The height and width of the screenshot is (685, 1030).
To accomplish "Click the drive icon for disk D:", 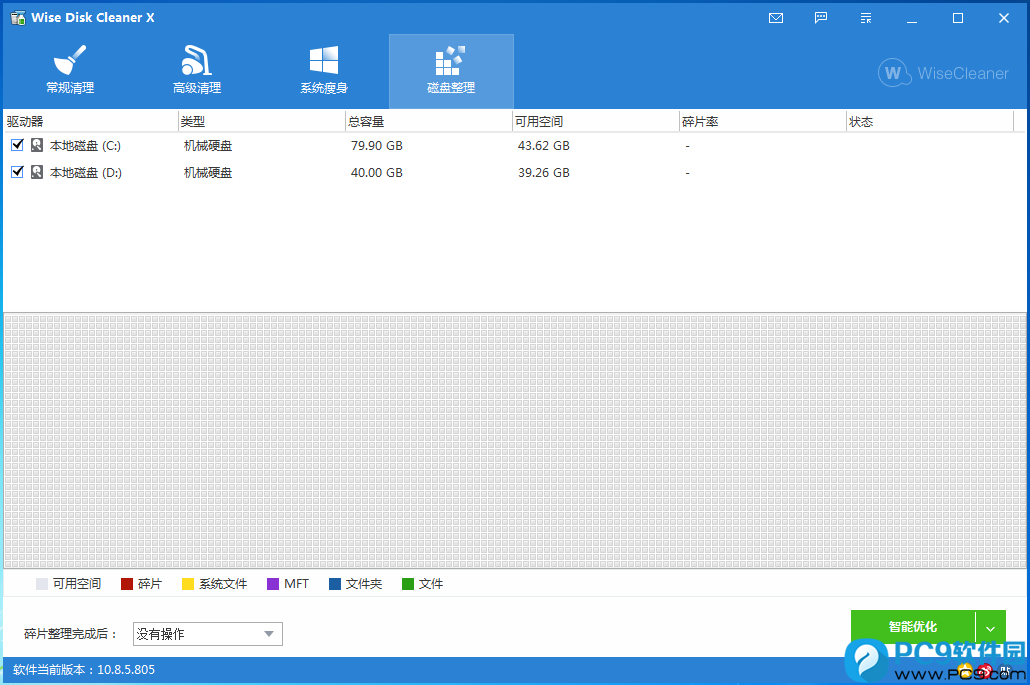I will (37, 172).
